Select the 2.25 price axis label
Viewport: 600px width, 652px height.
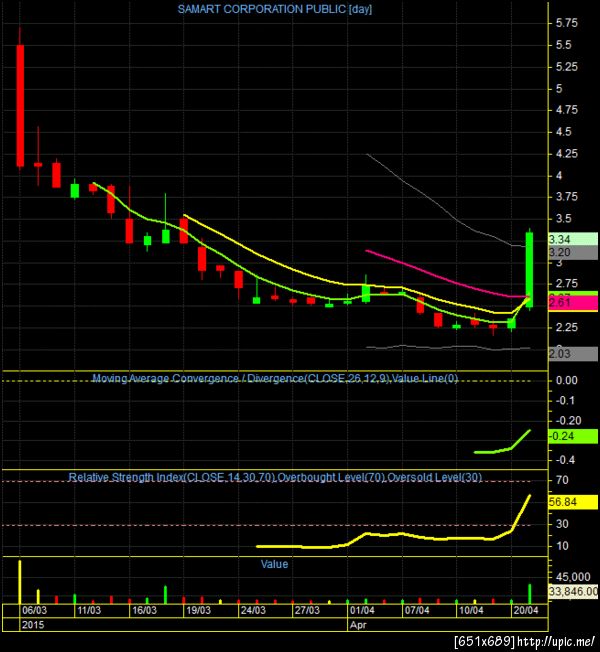click(x=567, y=327)
